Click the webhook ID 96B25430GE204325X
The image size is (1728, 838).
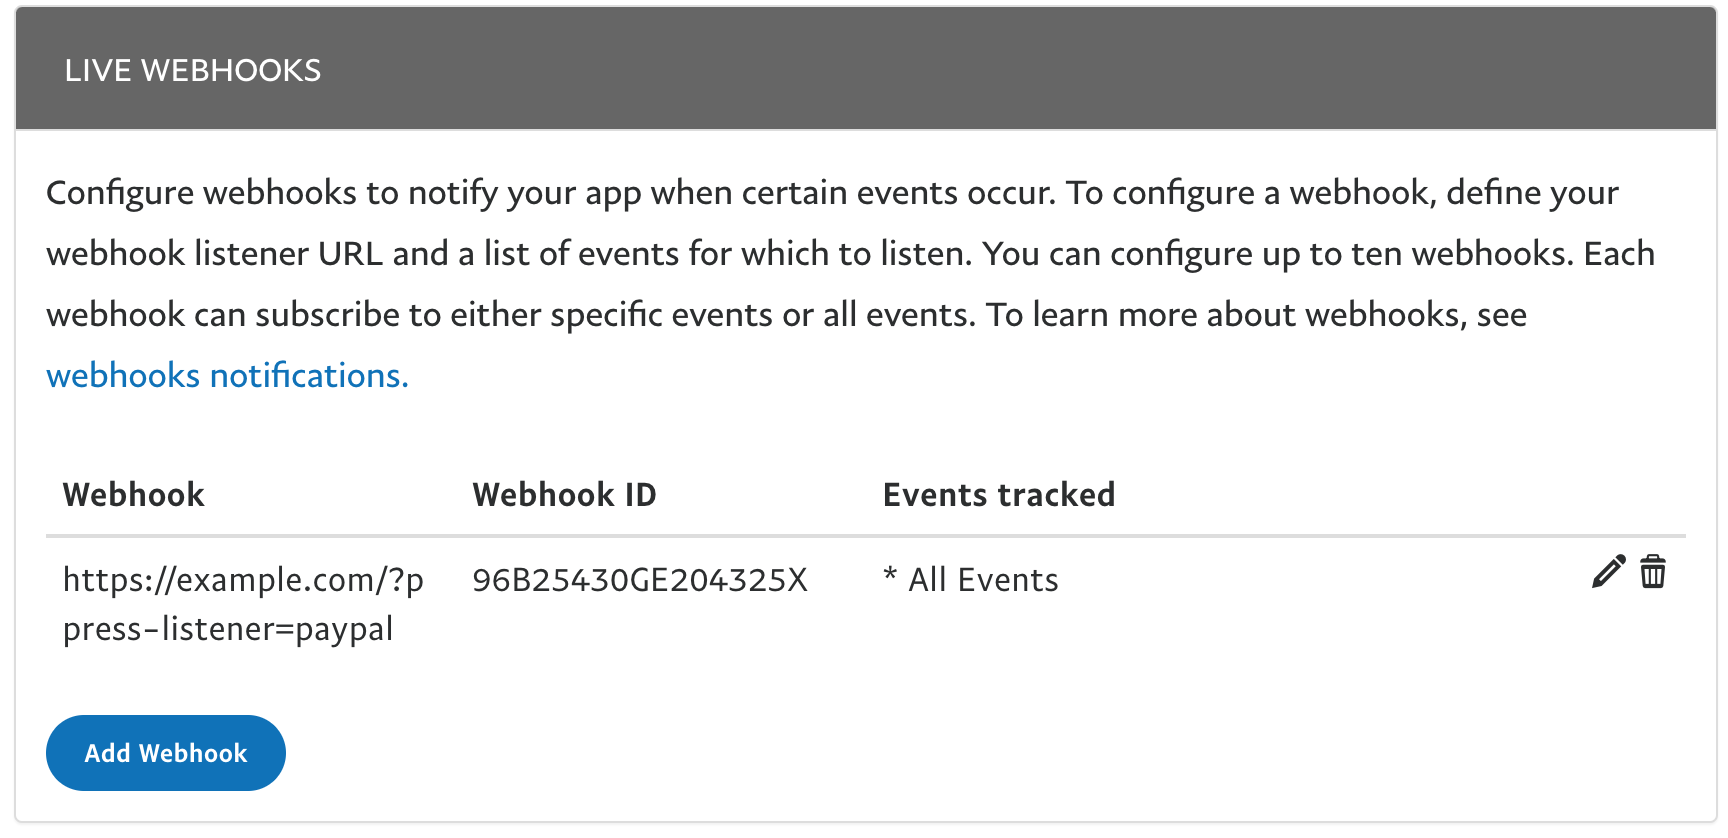coord(640,580)
